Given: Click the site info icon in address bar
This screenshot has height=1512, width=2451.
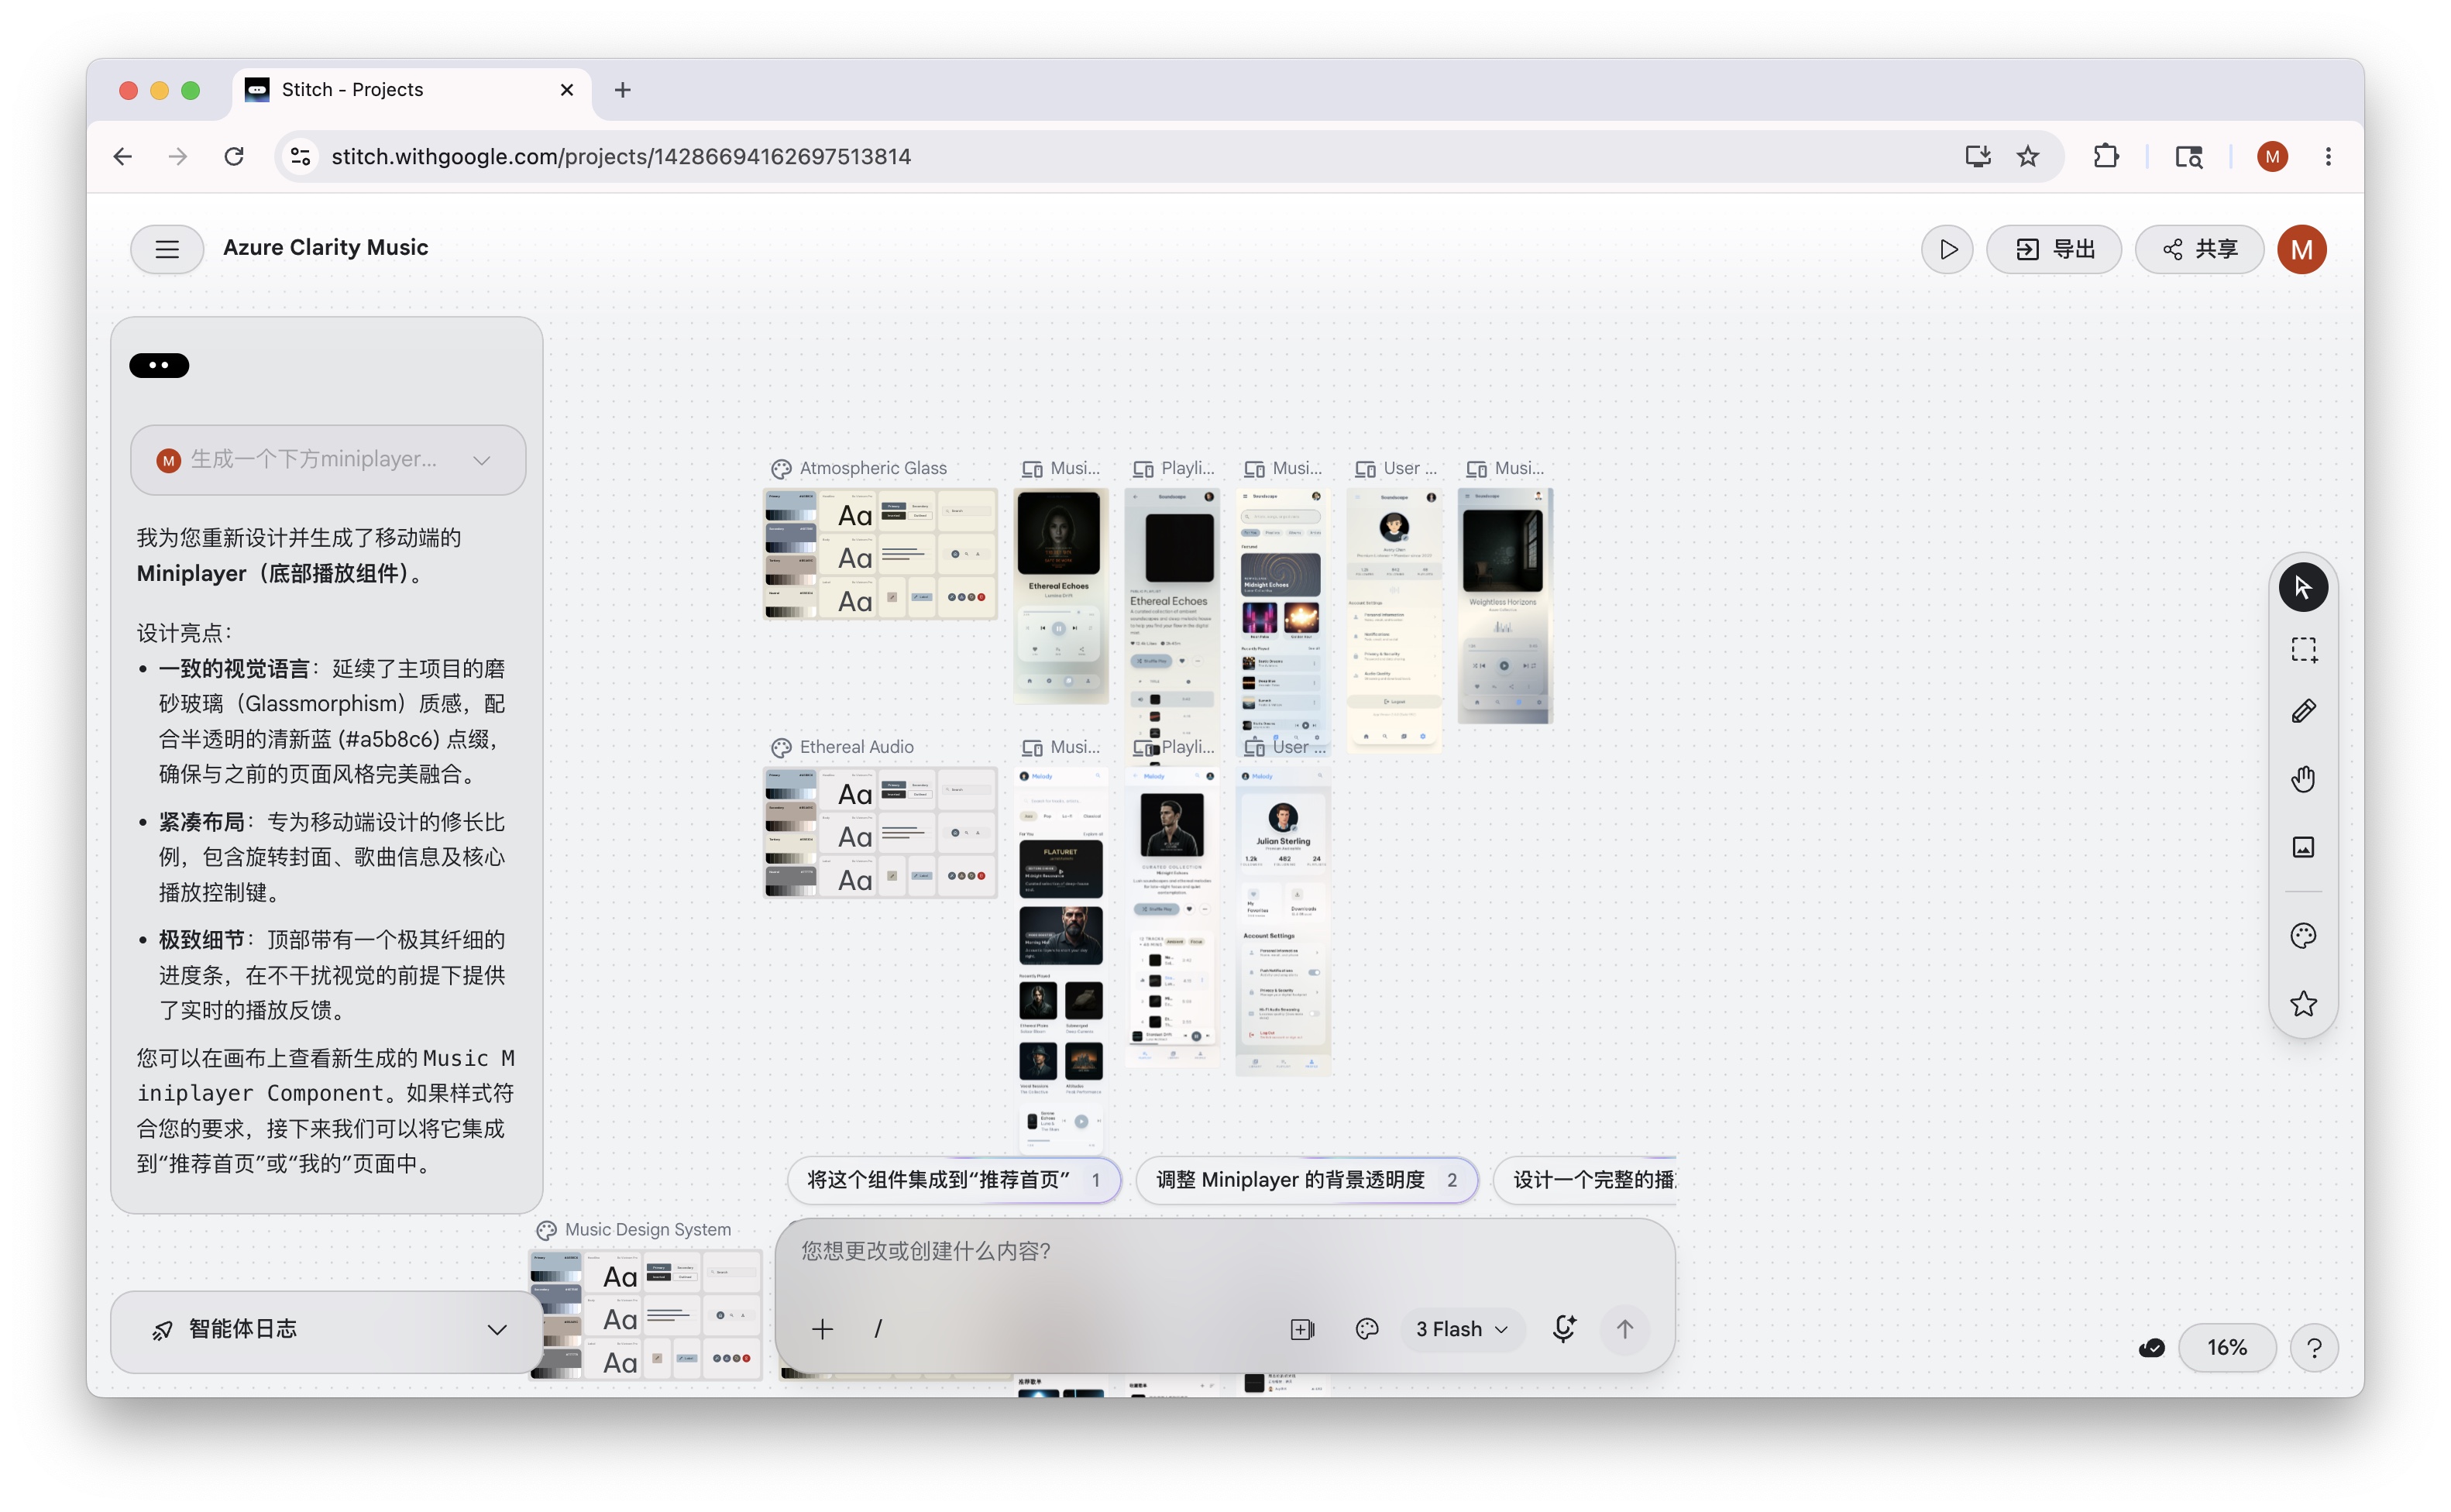Looking at the screenshot, I should [300, 156].
